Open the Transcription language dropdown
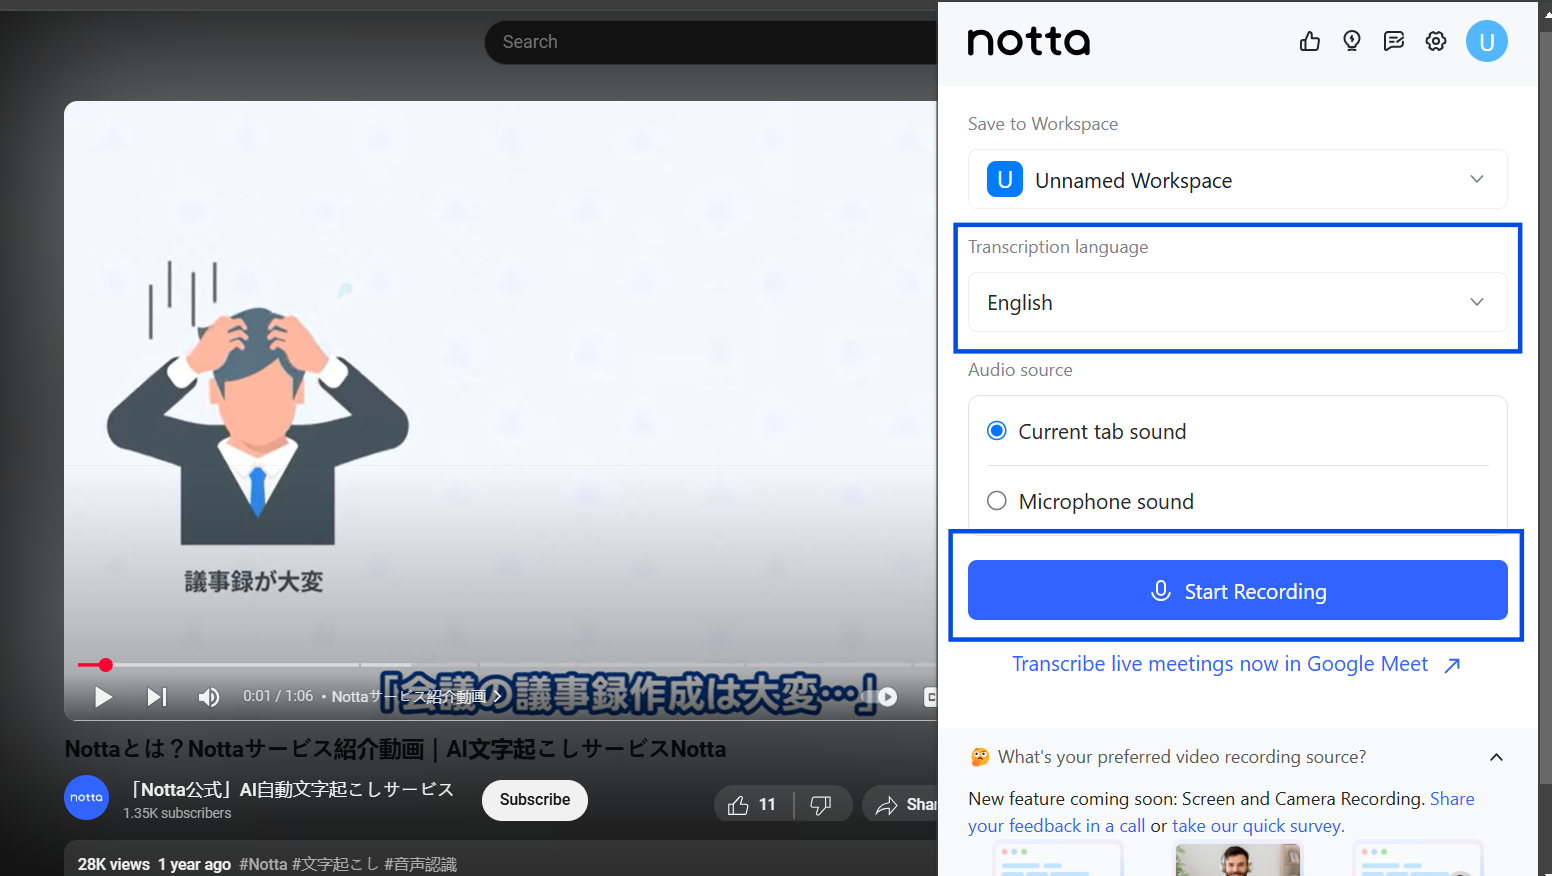 1238,302
